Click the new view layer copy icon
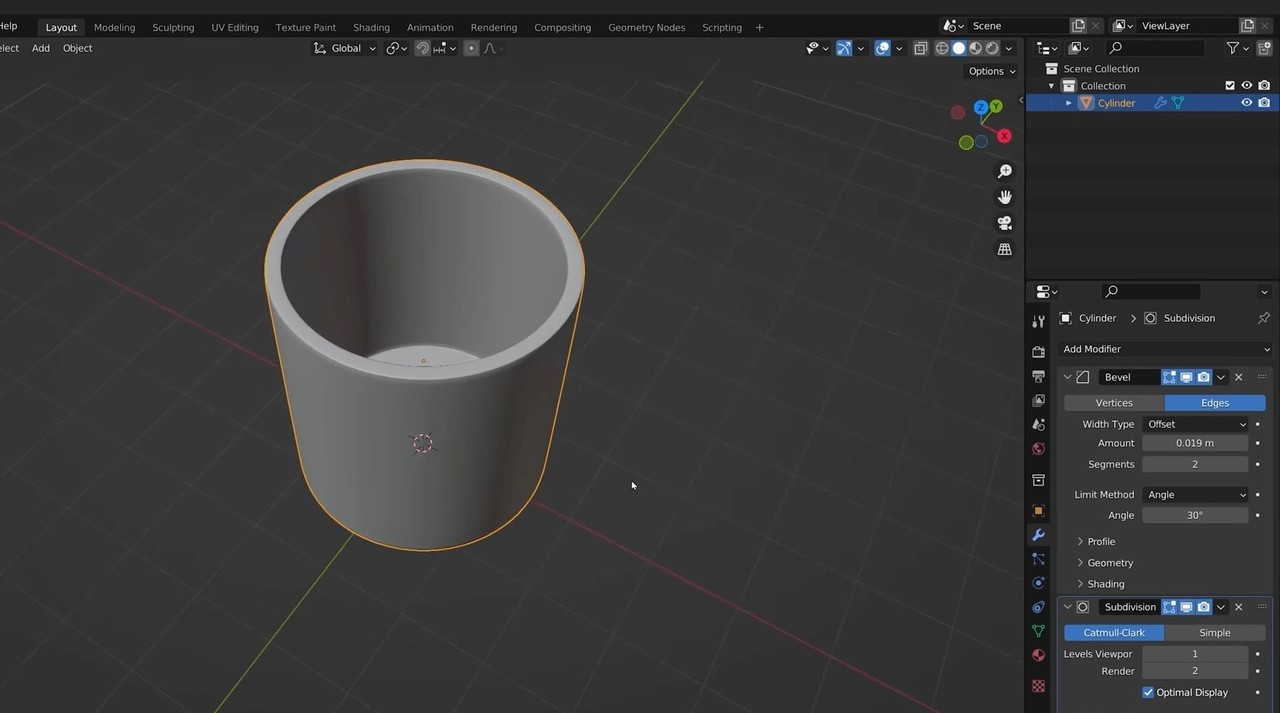 (x=1247, y=26)
